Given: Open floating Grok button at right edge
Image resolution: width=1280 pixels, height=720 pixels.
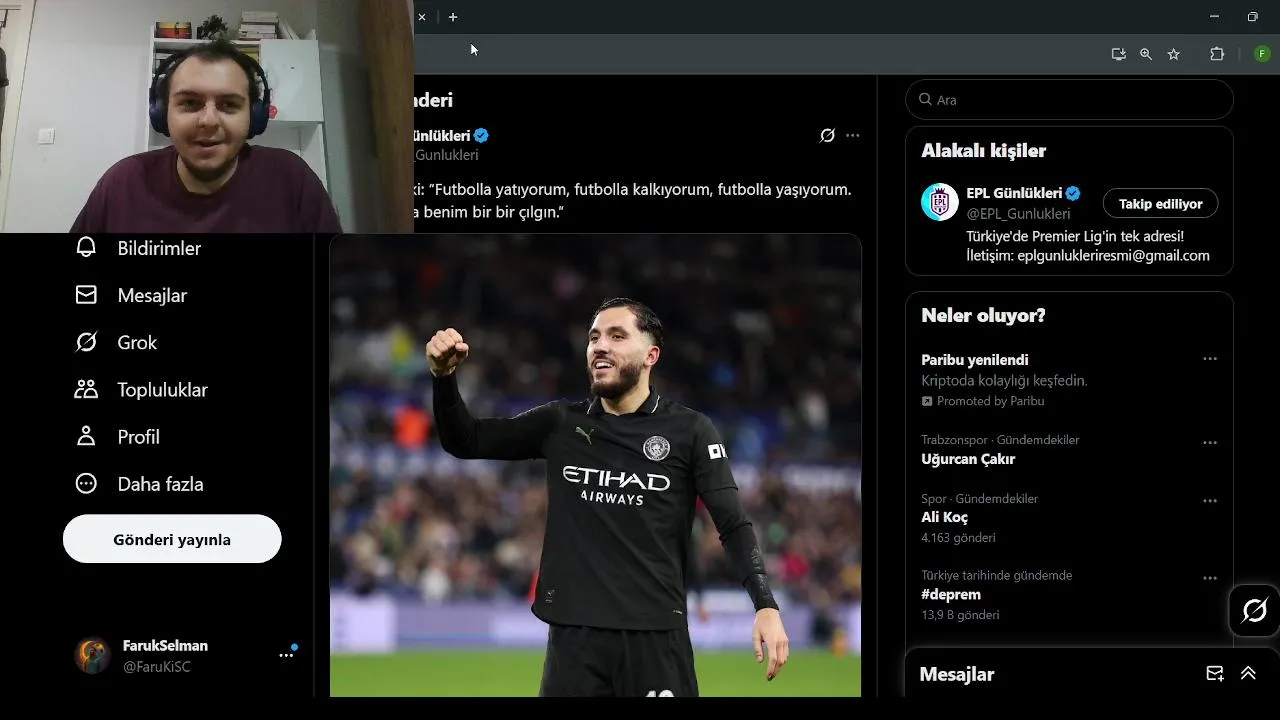Looking at the screenshot, I should click(1254, 610).
